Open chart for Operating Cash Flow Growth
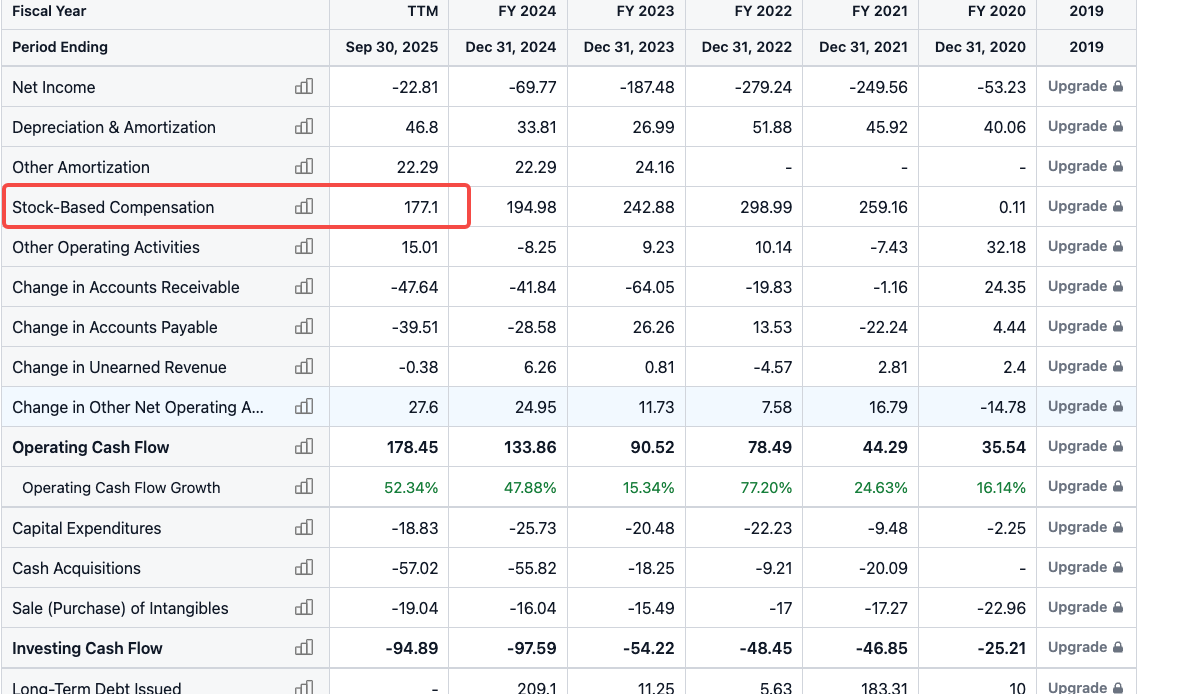 pyautogui.click(x=304, y=487)
